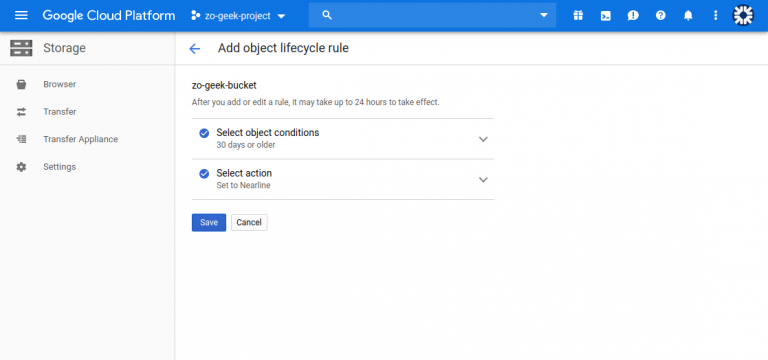Click the Select action heading
Viewport: 768px width, 360px height.
pos(244,173)
